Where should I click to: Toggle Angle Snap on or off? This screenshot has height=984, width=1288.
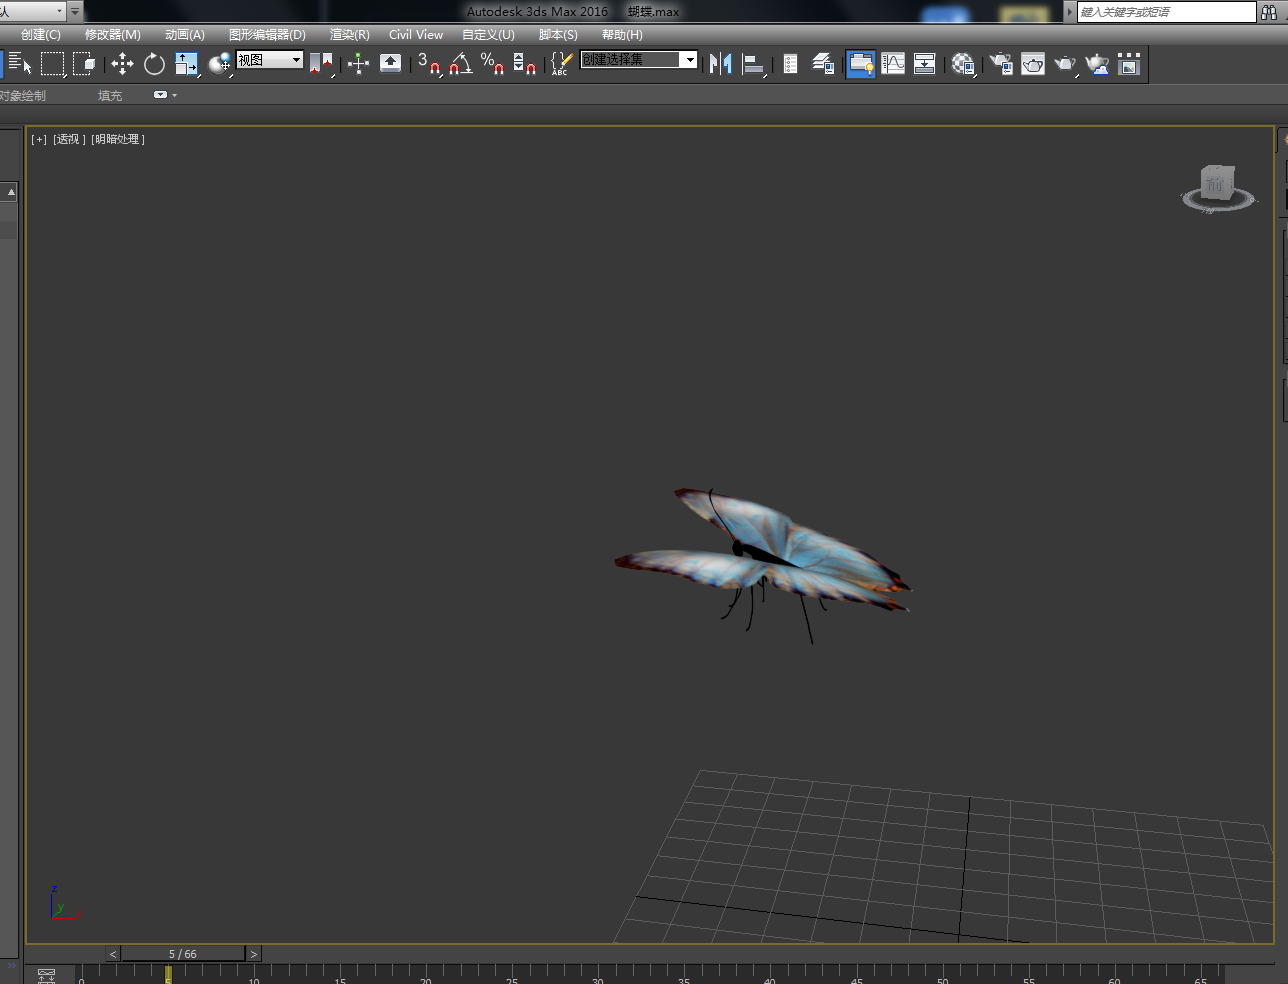(x=460, y=64)
